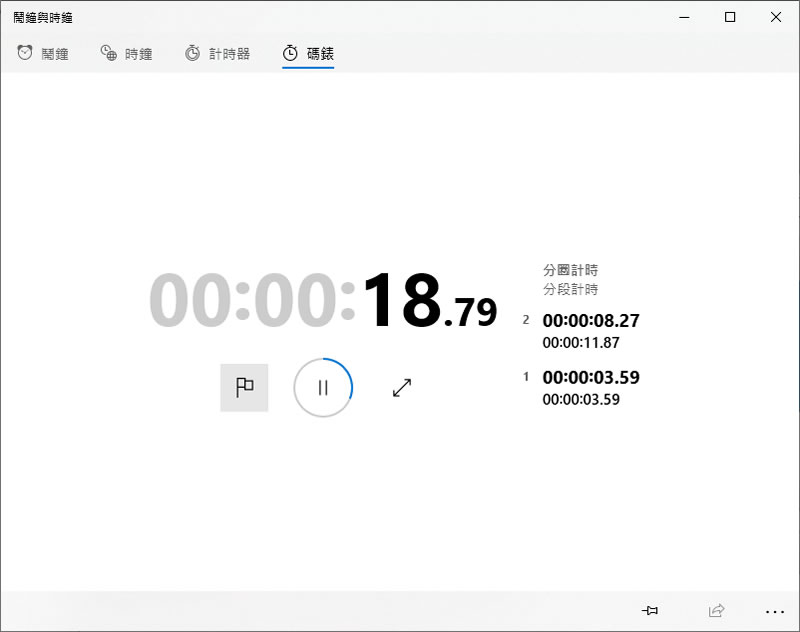
Task: Maximize the 鬧鐘與時鐘 window
Action: click(730, 17)
